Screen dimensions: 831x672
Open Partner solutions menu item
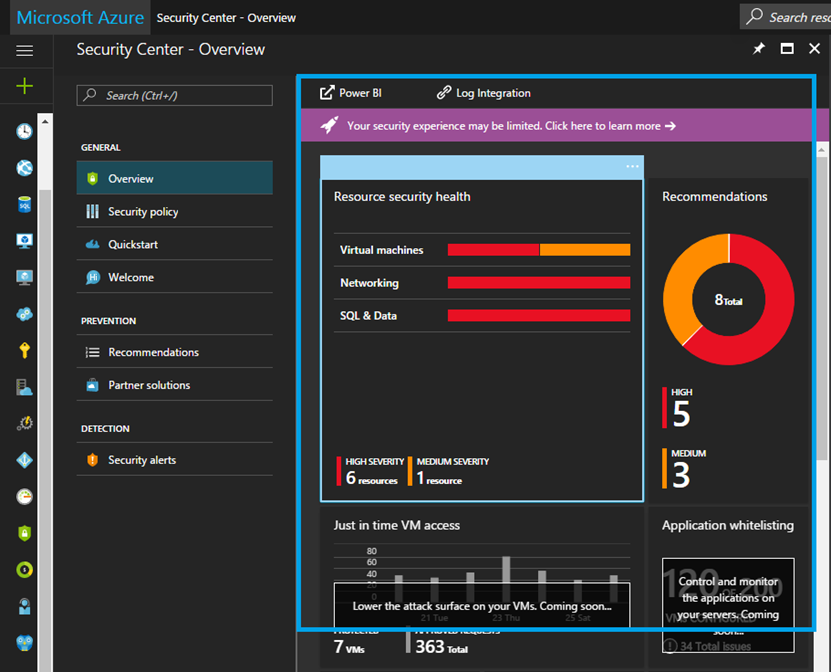174,385
